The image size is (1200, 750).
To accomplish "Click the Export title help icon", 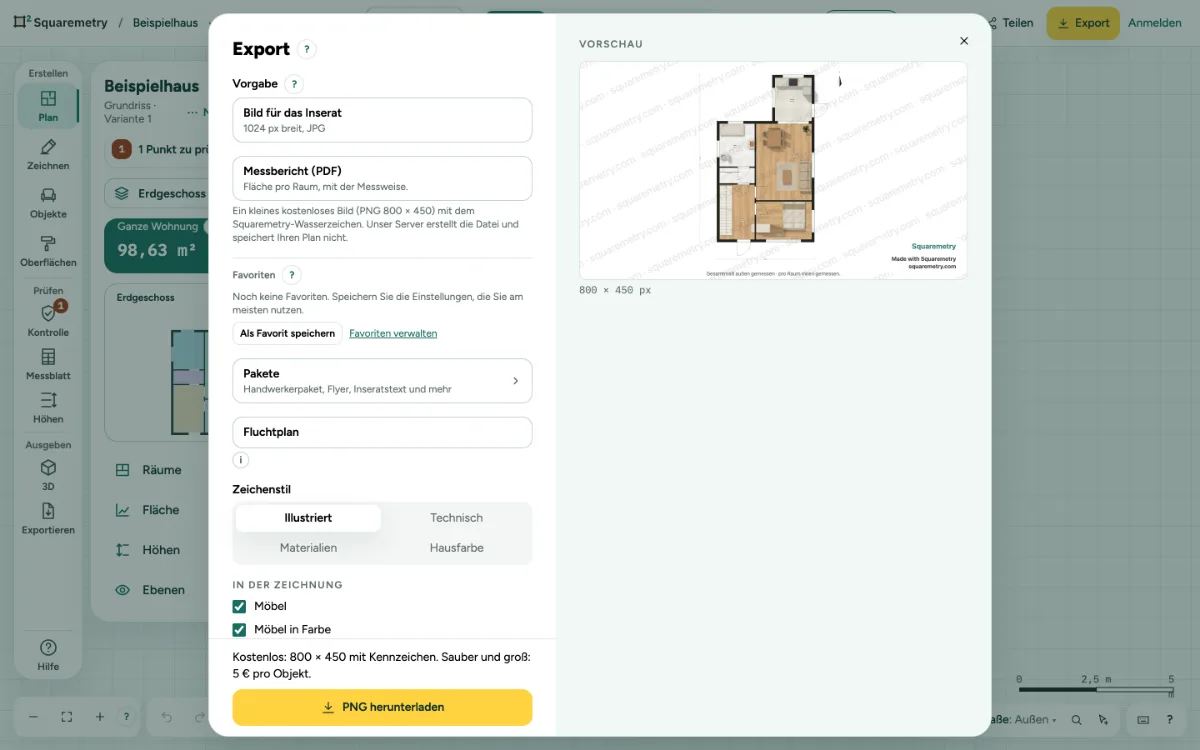I will coord(306,49).
